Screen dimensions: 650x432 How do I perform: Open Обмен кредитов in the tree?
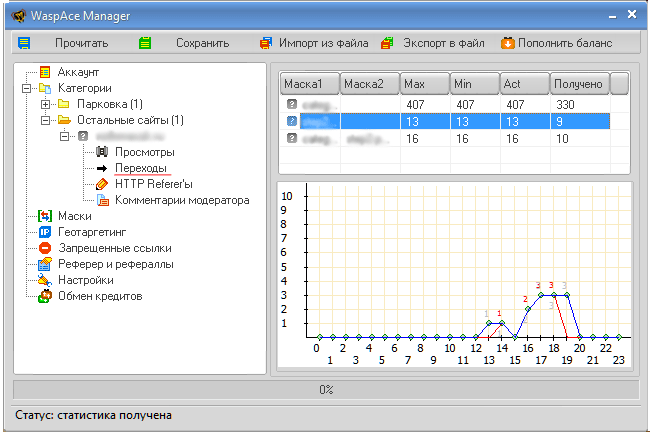coord(100,296)
